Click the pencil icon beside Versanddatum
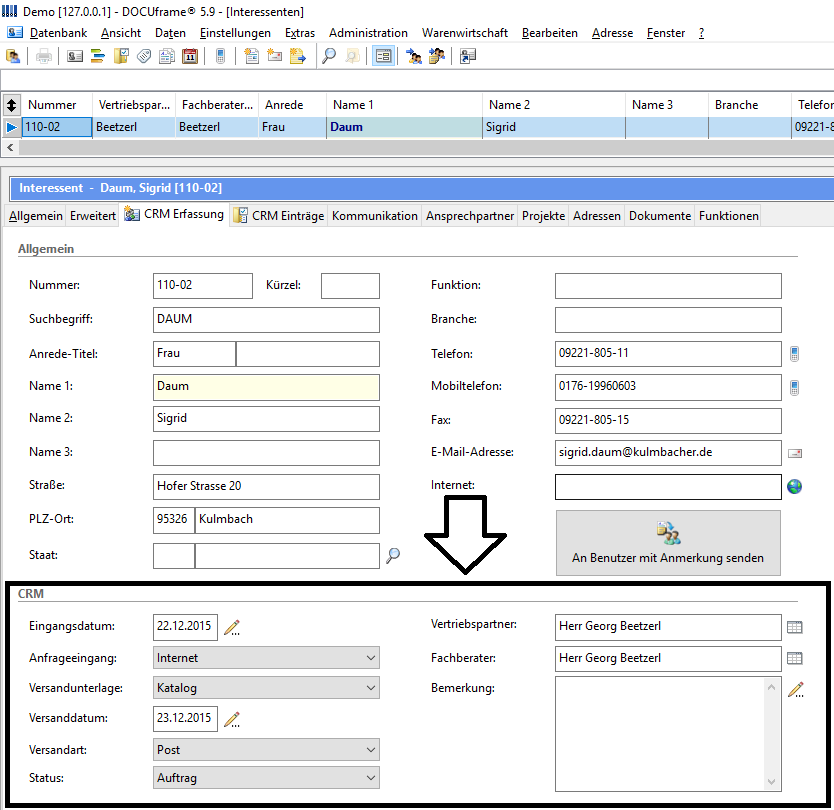This screenshot has width=834, height=810. point(232,720)
